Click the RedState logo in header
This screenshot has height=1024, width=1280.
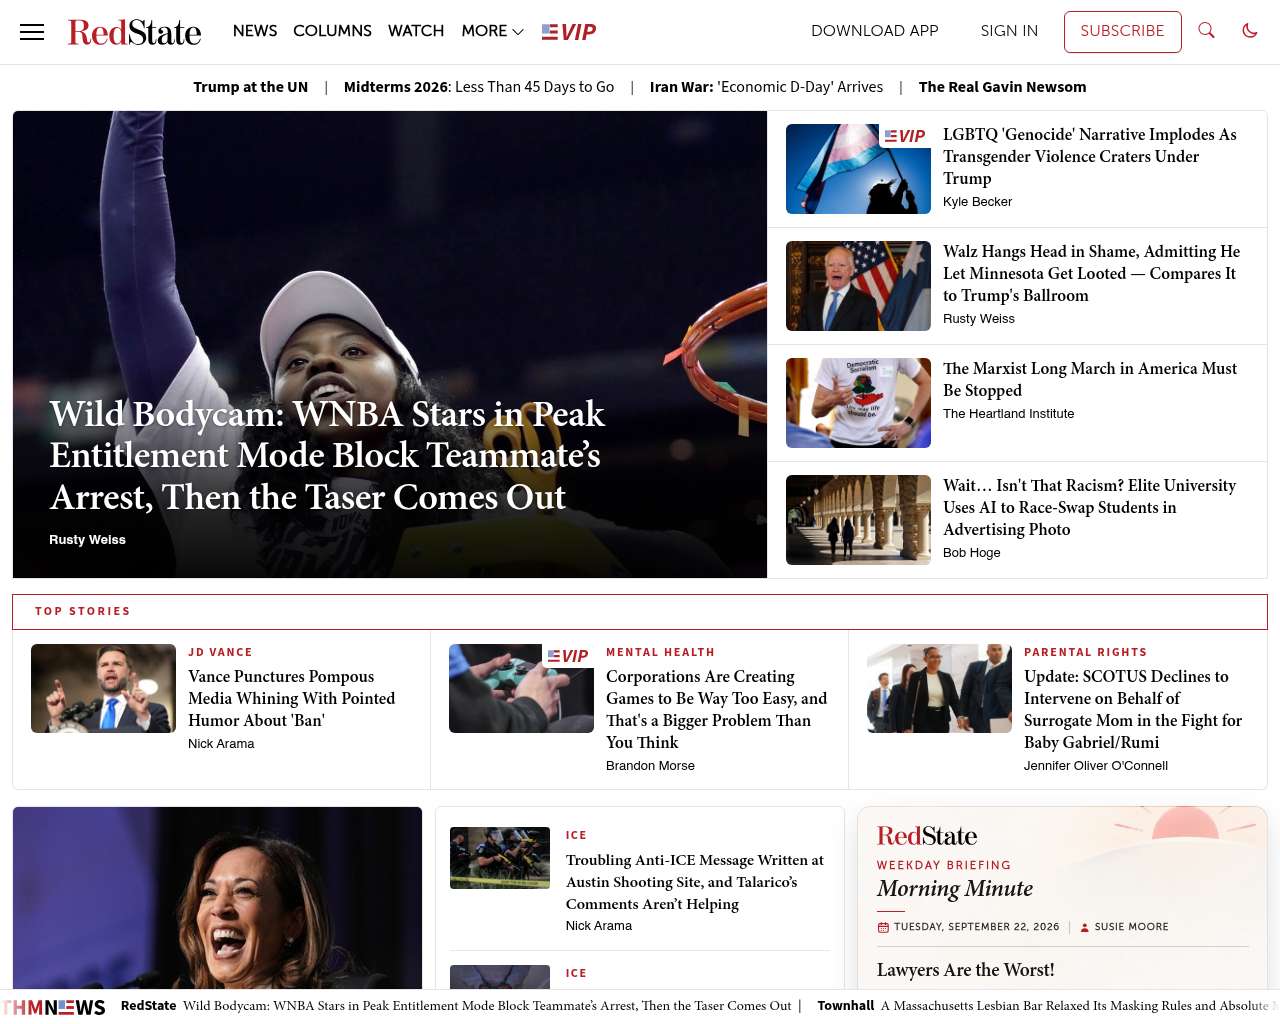click(134, 32)
